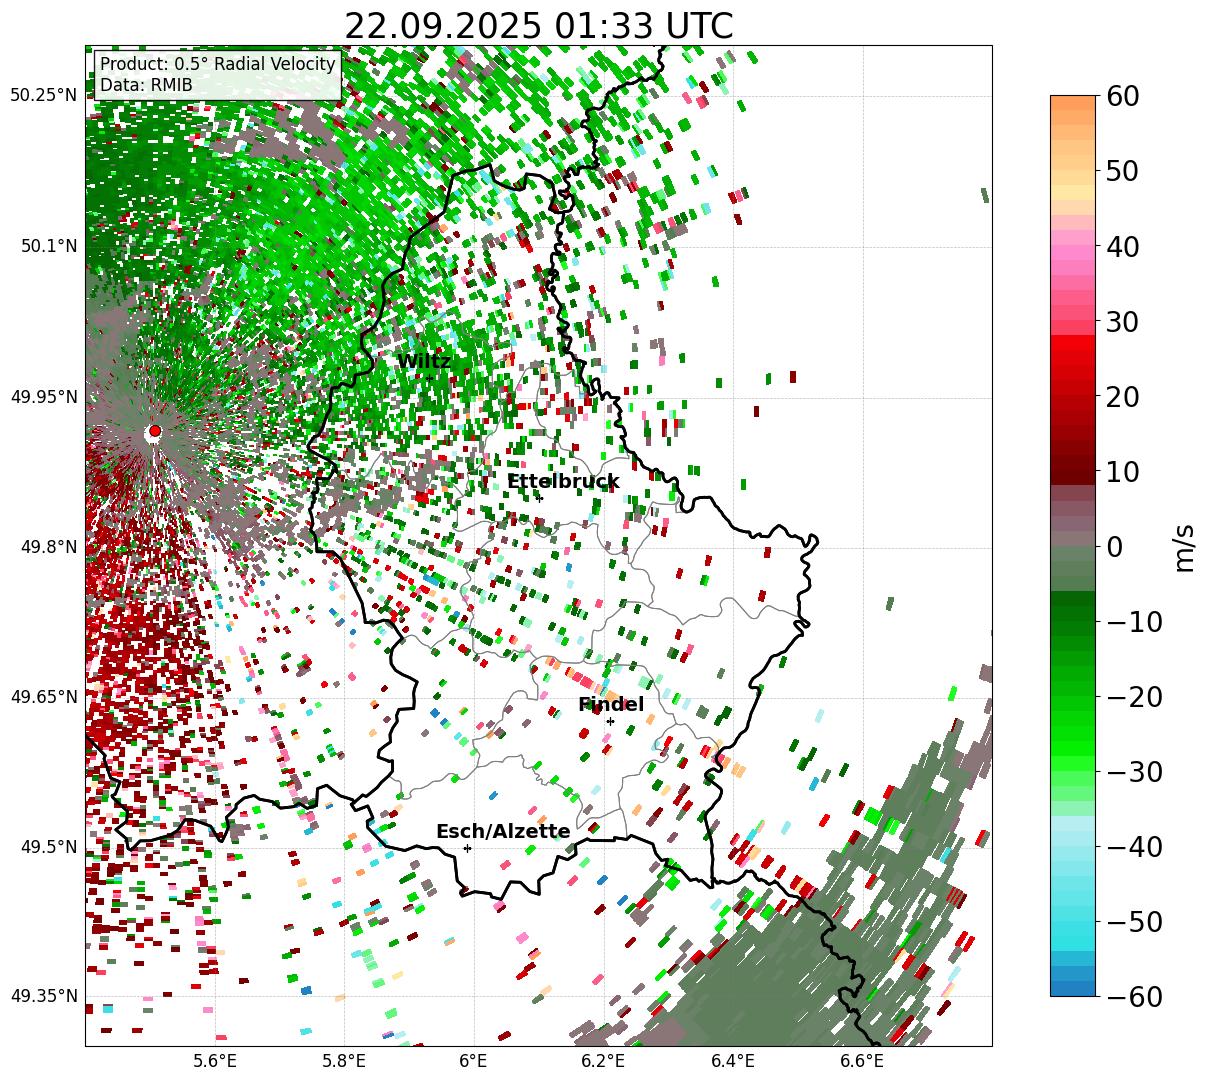1207x1081 pixels.
Task: Click the 5.8°E longitude tick label
Action: (x=345, y=1061)
